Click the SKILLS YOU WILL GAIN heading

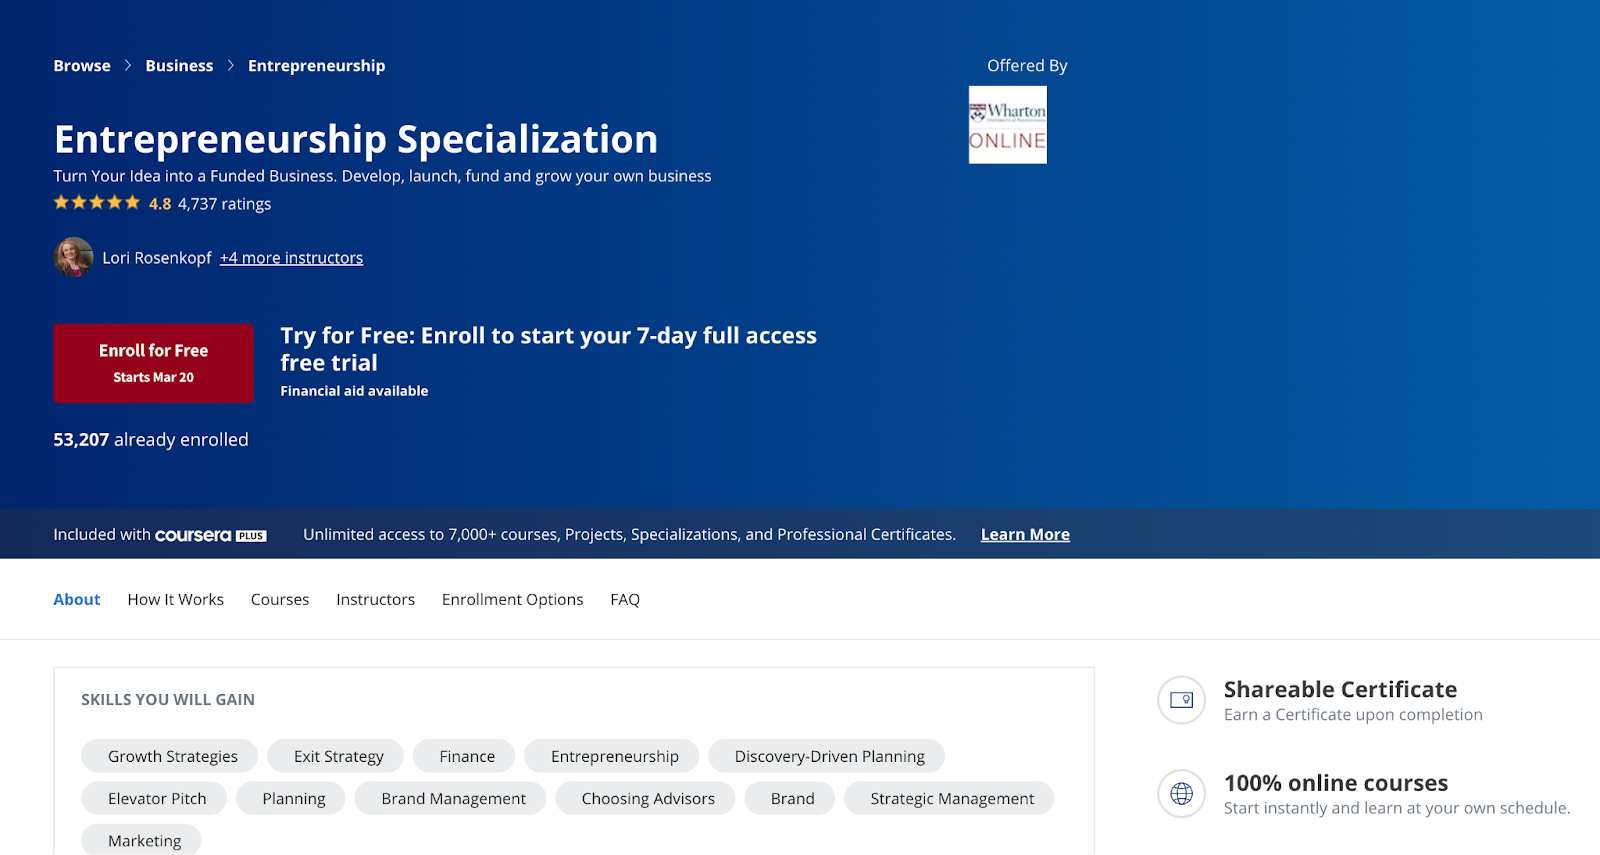coord(168,700)
